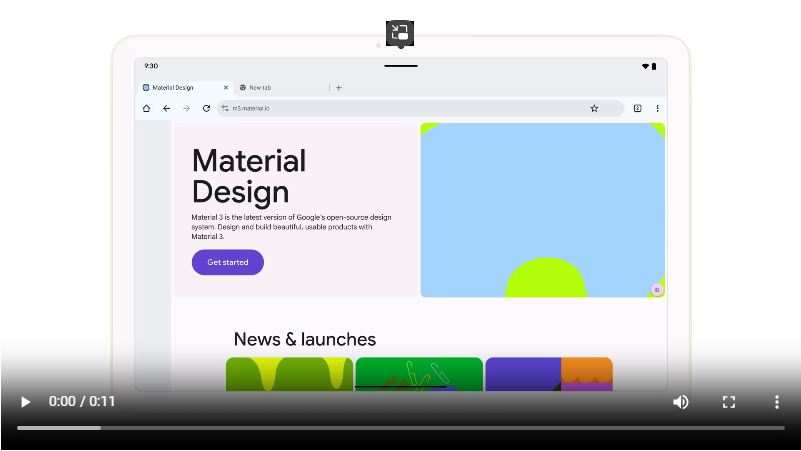Image resolution: width=801 pixels, height=451 pixels.
Task: Open Chrome three-dot menu
Action: [657, 108]
